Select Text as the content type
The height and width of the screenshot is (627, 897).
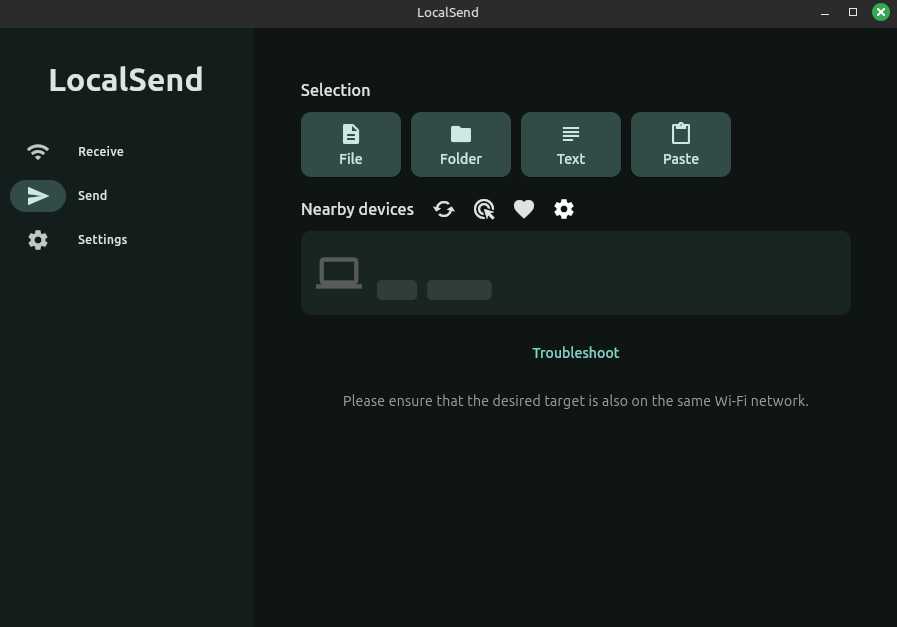click(x=571, y=144)
